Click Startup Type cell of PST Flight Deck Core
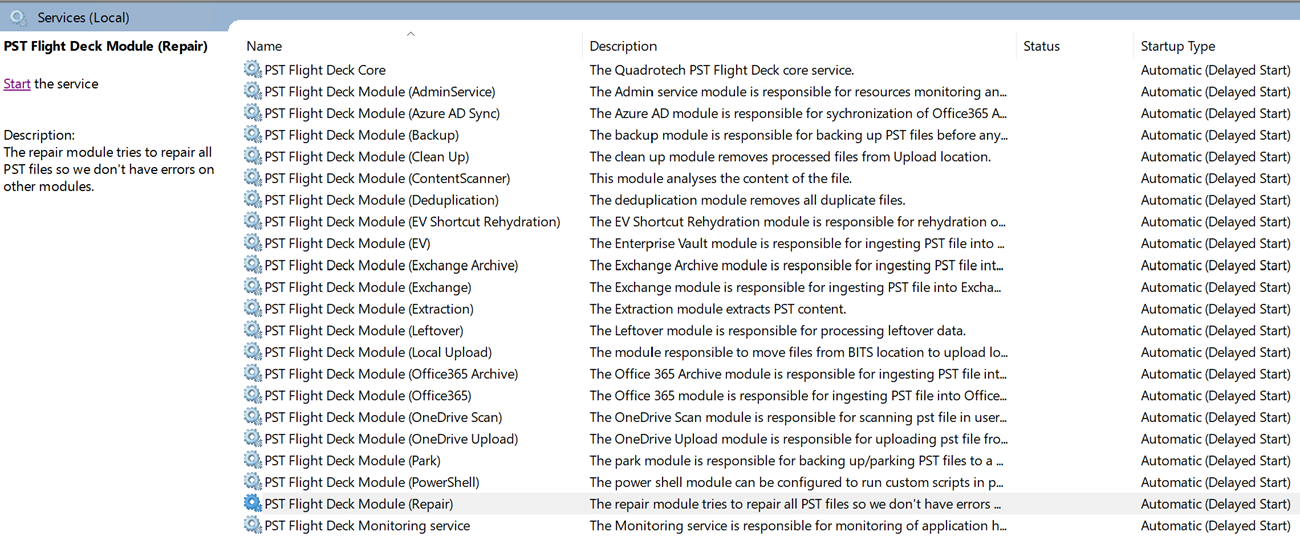Screen dimensions: 1300x536 pos(1215,70)
